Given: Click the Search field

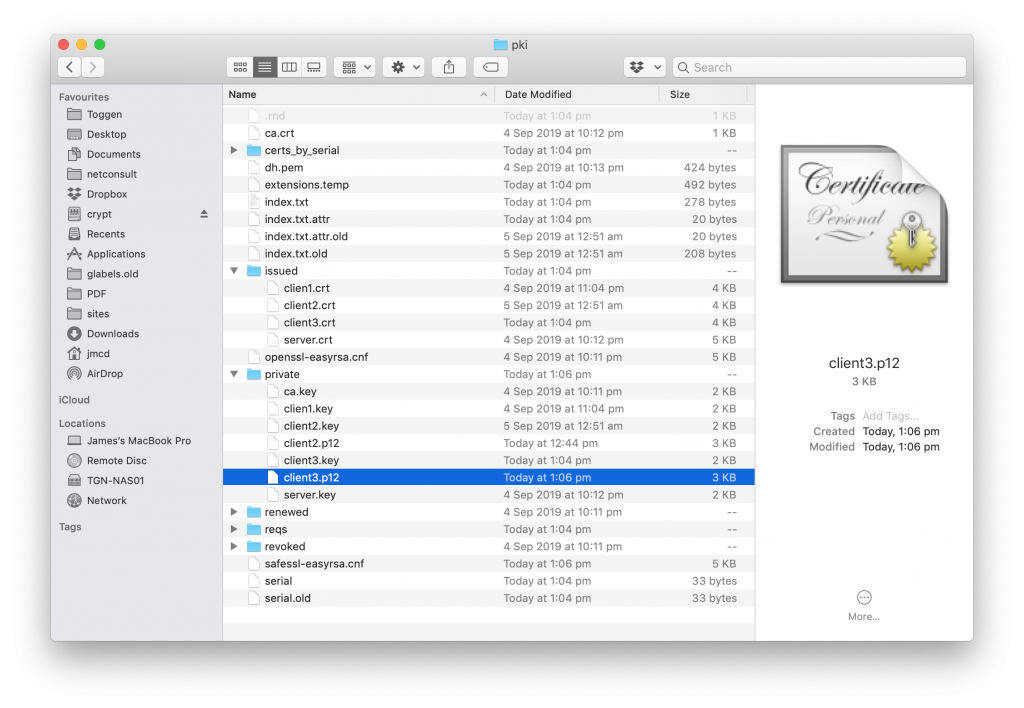Looking at the screenshot, I should (x=819, y=67).
